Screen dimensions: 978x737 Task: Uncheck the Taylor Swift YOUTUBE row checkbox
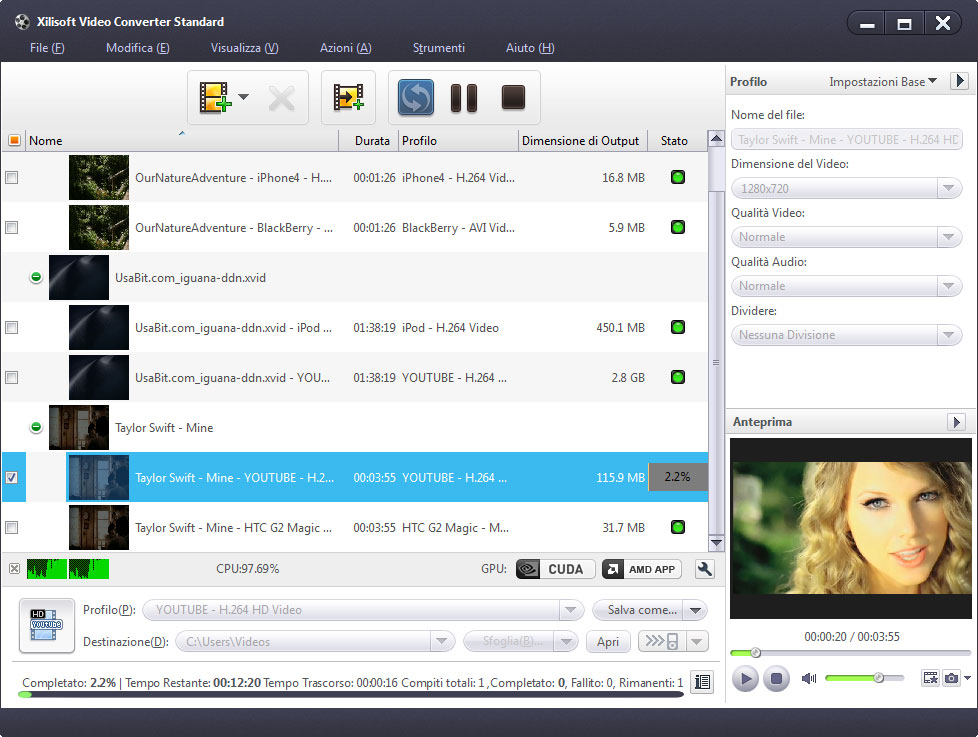click(11, 478)
